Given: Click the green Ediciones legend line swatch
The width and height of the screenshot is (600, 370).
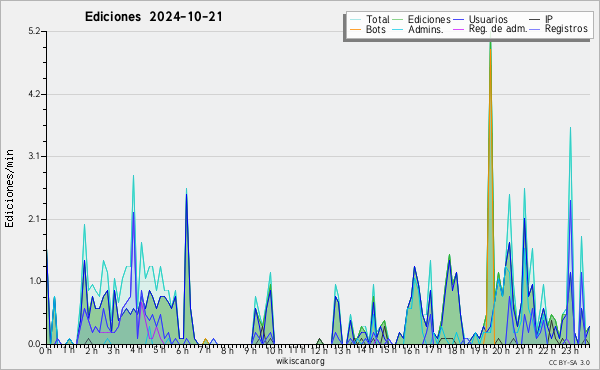Looking at the screenshot, I should (x=398, y=20).
